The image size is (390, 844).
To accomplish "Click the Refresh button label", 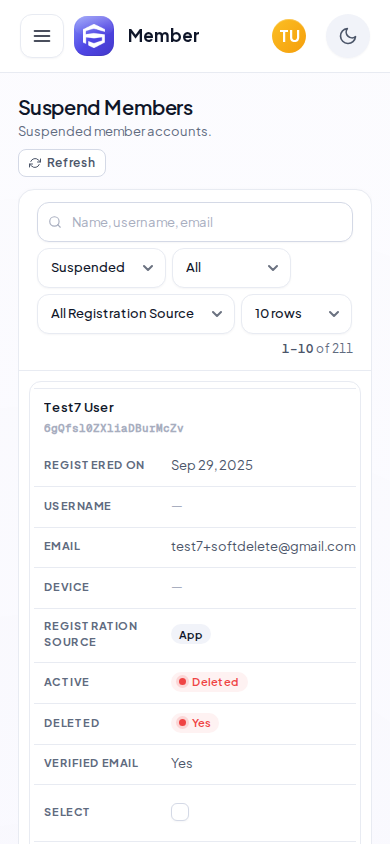I will coord(71,163).
